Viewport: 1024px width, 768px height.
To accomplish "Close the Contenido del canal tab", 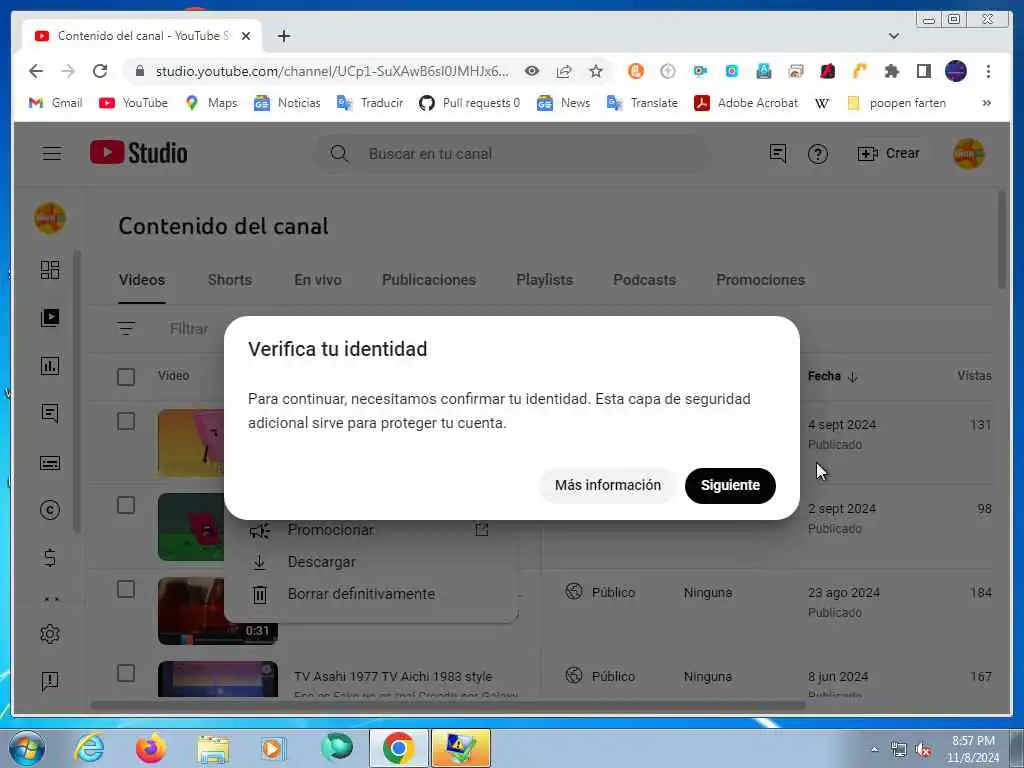I will (x=246, y=36).
